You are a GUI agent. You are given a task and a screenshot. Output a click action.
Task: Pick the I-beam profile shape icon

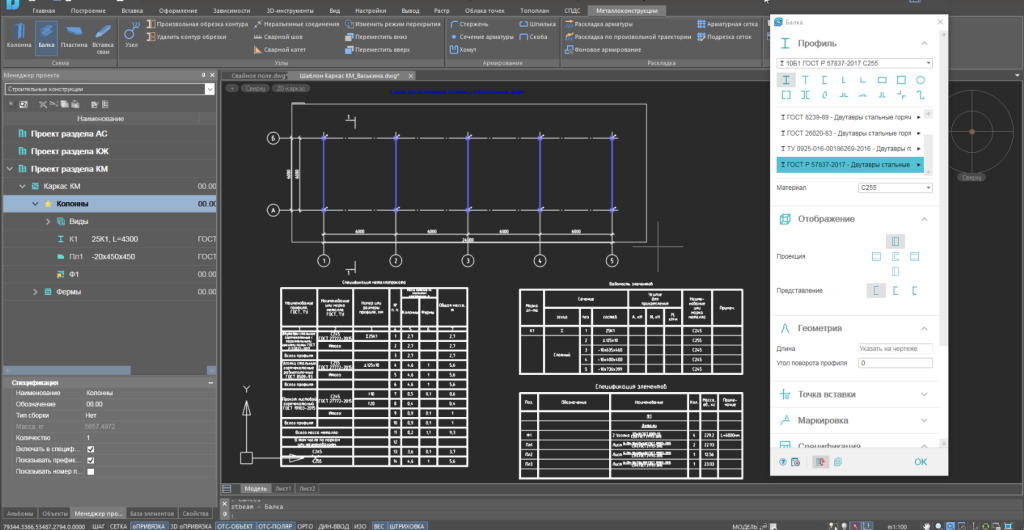[x=786, y=79]
